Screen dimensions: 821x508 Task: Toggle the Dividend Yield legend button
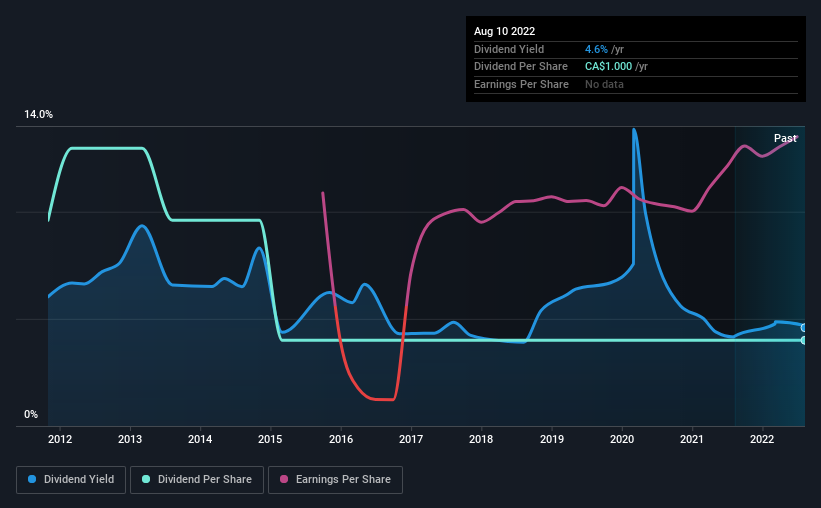point(71,480)
